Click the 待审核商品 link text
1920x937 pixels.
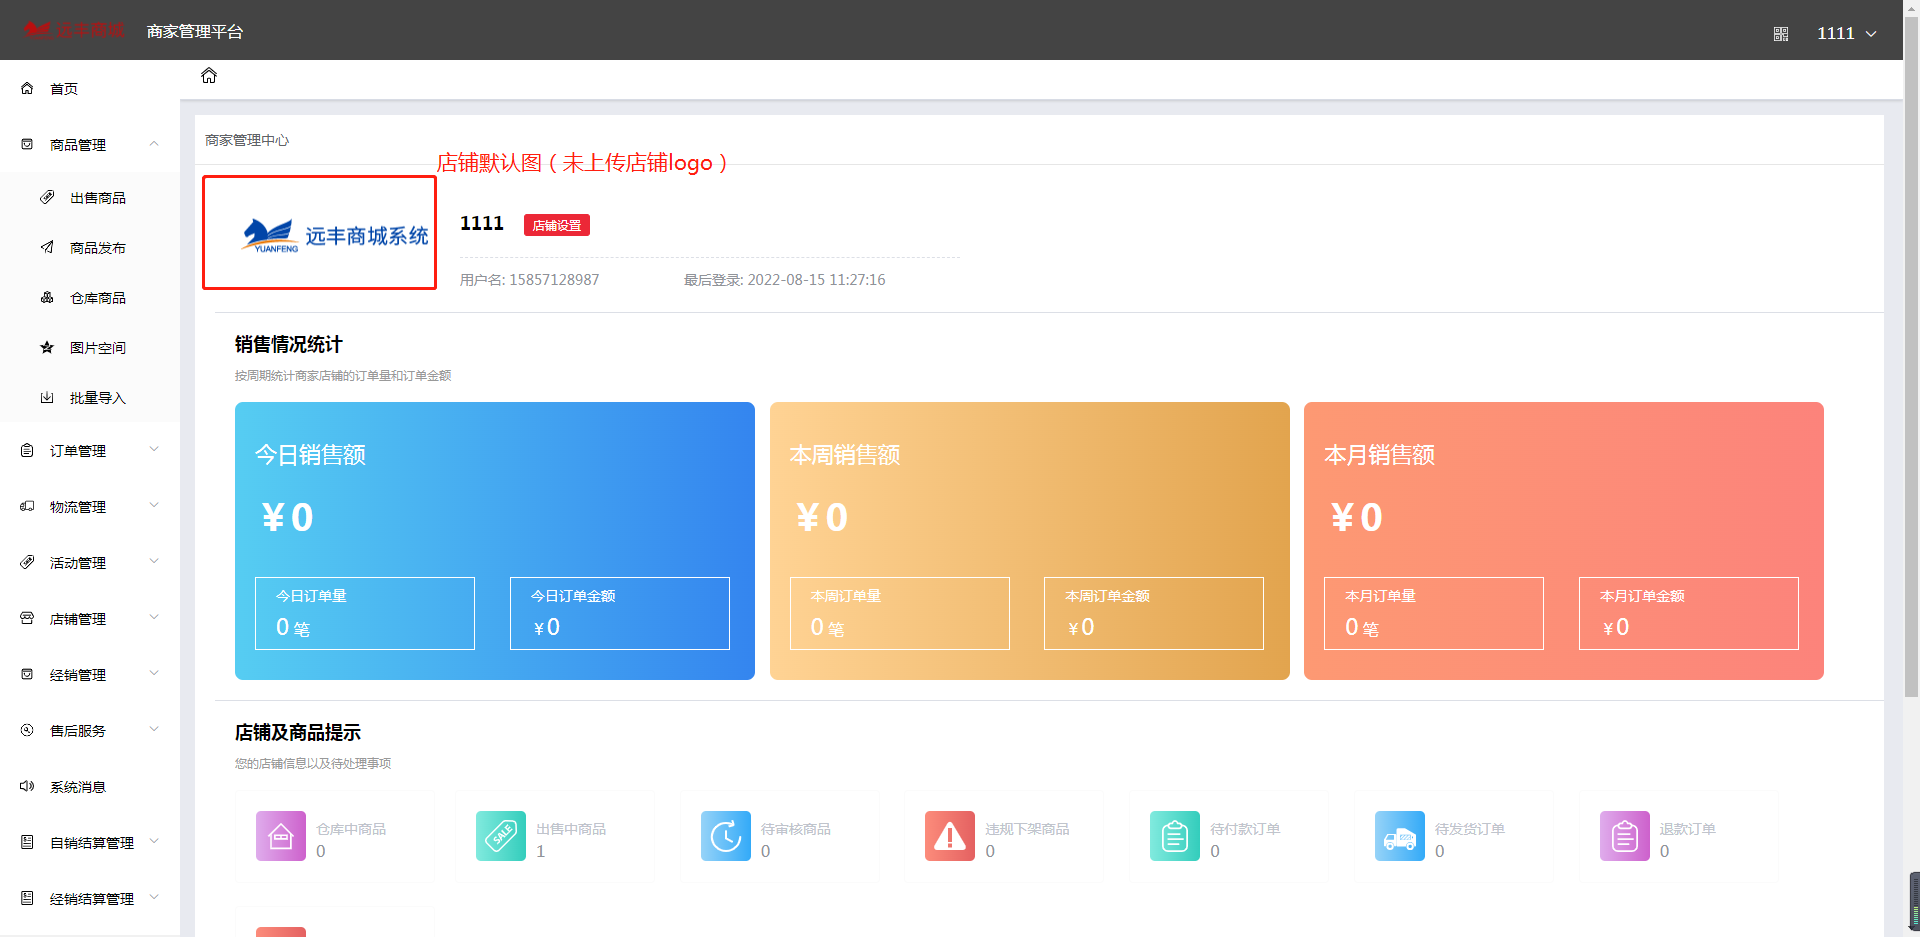(x=796, y=829)
